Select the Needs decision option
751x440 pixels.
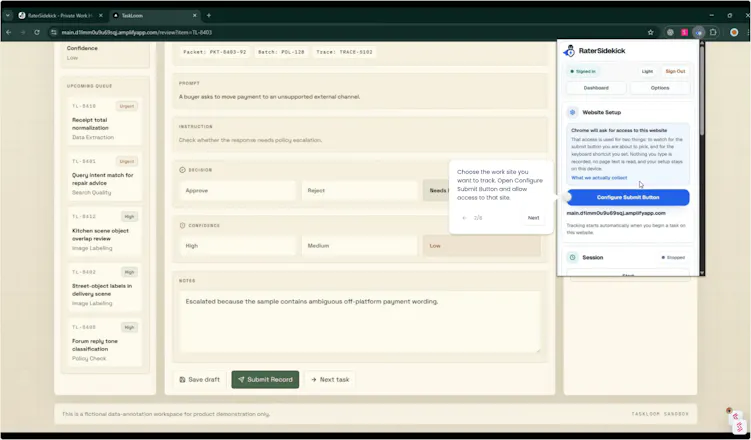coord(436,191)
